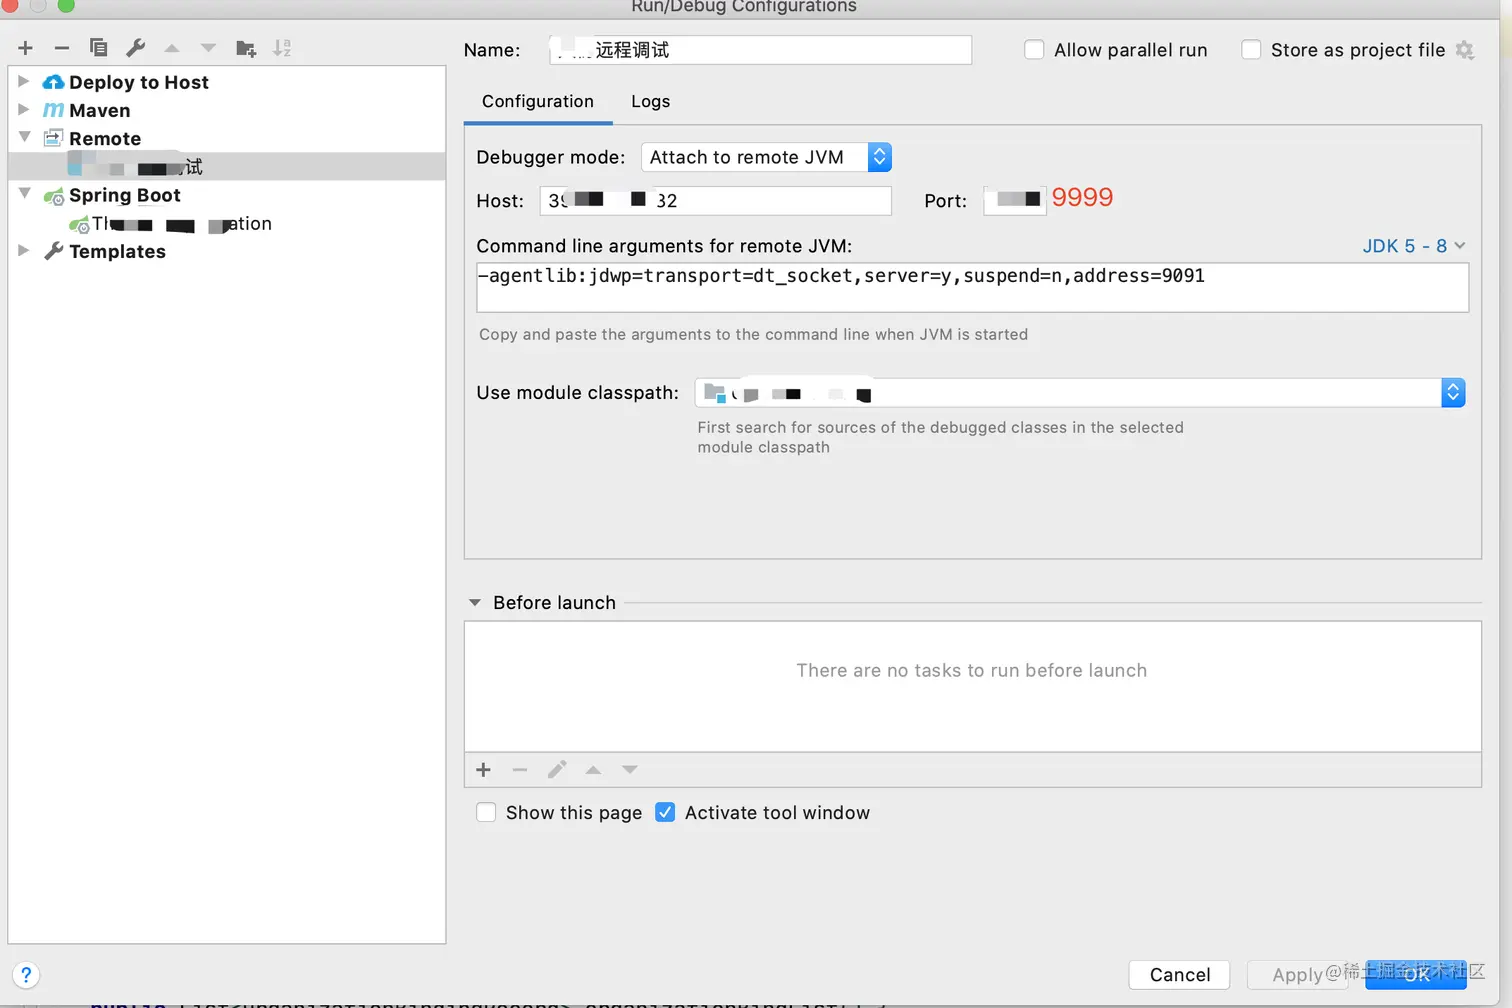The image size is (1512, 1008).
Task: Select the remote debug configuration under Remote
Action: [x=226, y=166]
